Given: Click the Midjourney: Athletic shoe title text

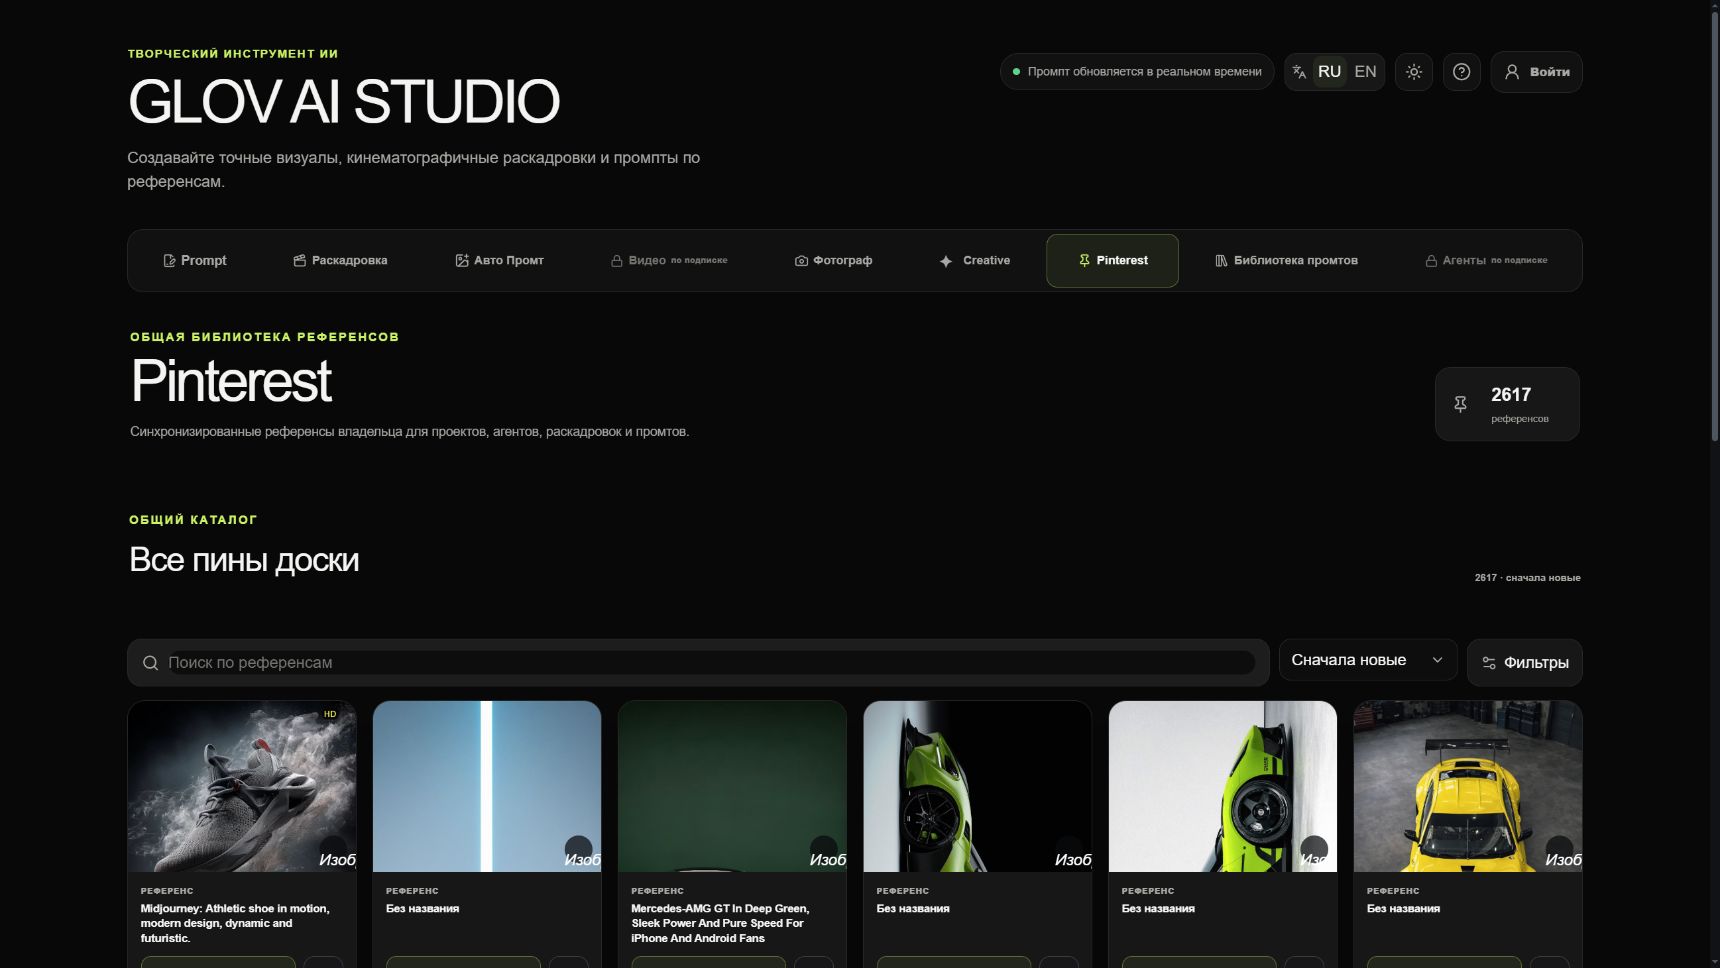Looking at the screenshot, I should [235, 923].
